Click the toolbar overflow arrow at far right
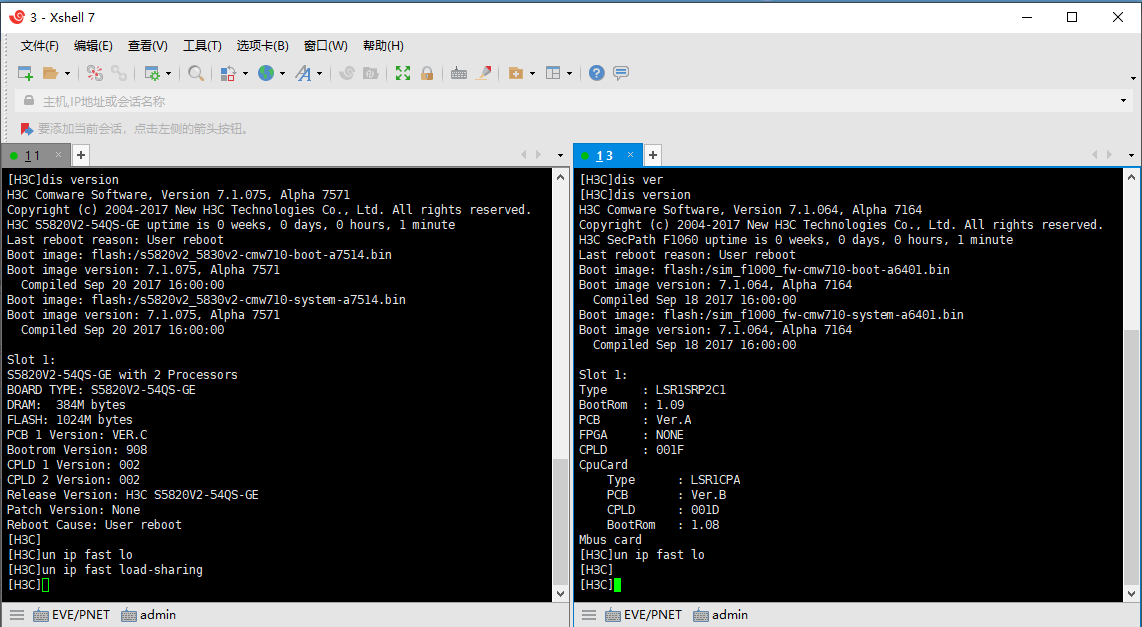The width and height of the screenshot is (1142, 627). 1133,78
